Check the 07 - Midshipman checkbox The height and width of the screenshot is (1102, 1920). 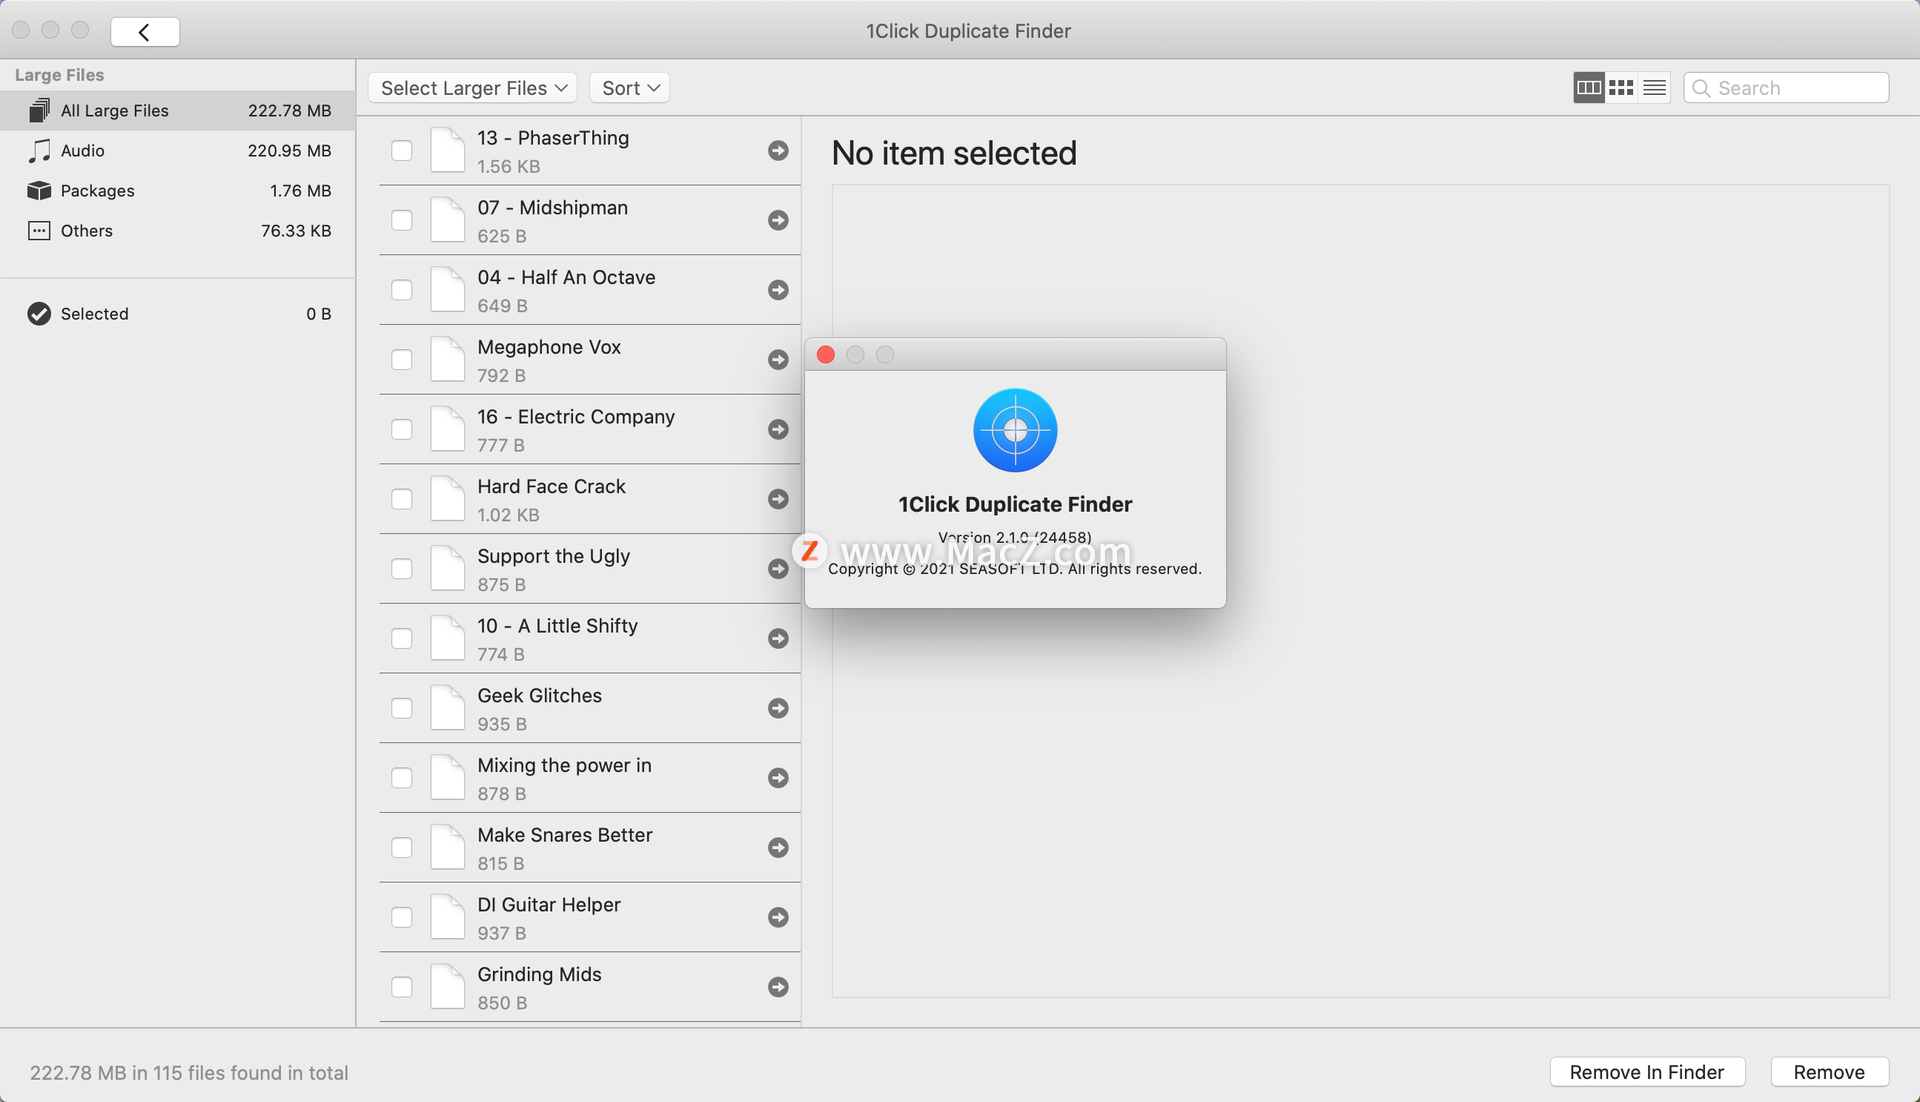pyautogui.click(x=402, y=220)
